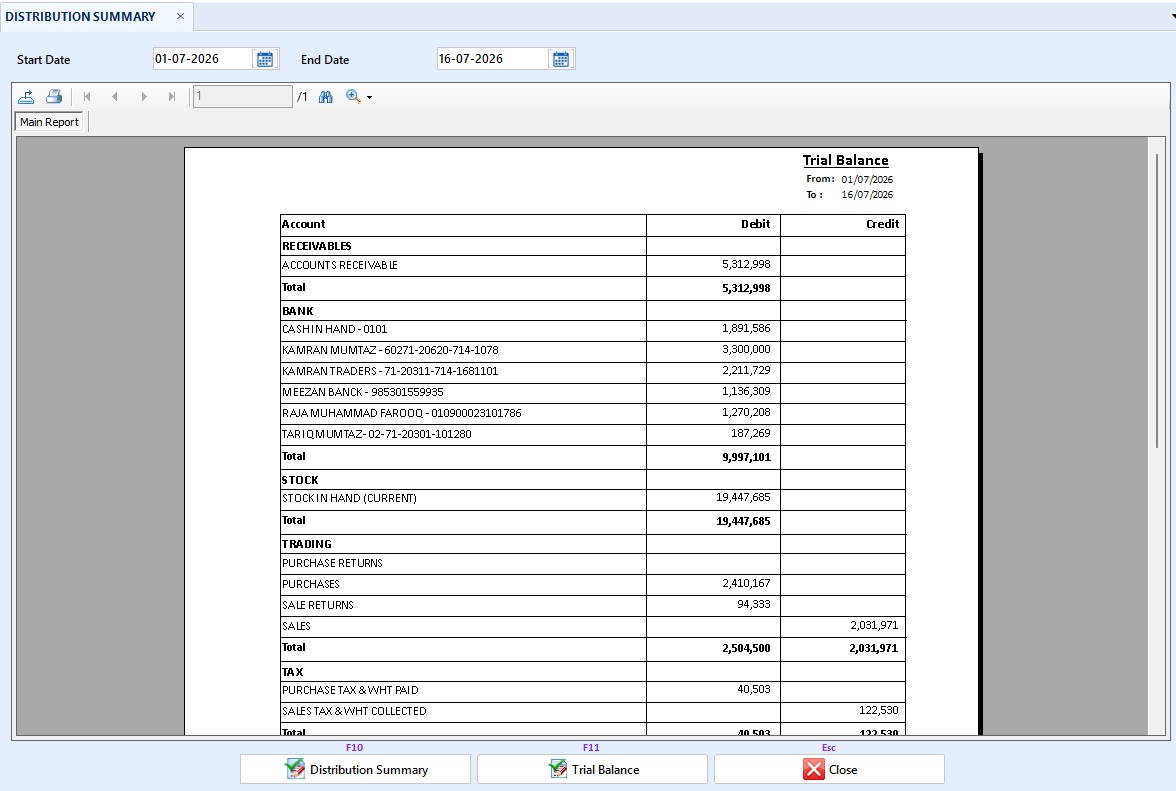The image size is (1176, 791).
Task: Click the Trial Balance button
Action: point(592,769)
